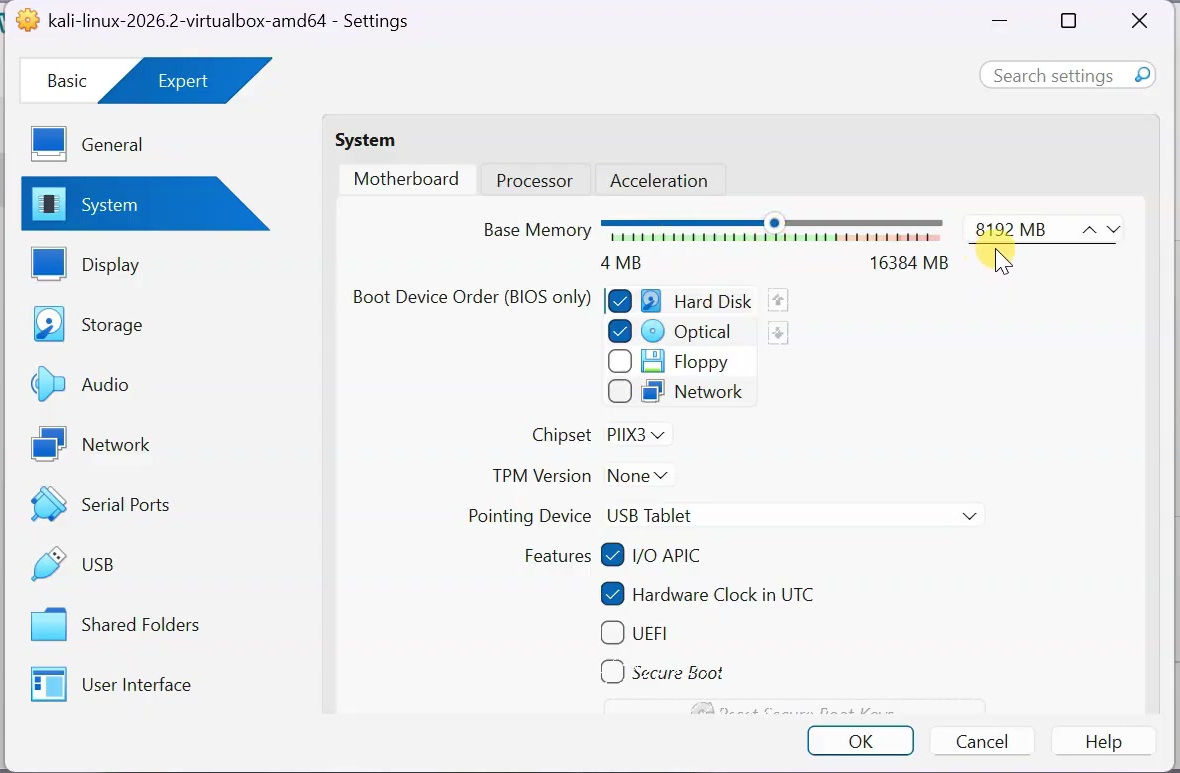
Task: Open the Display settings label
Action: [110, 265]
